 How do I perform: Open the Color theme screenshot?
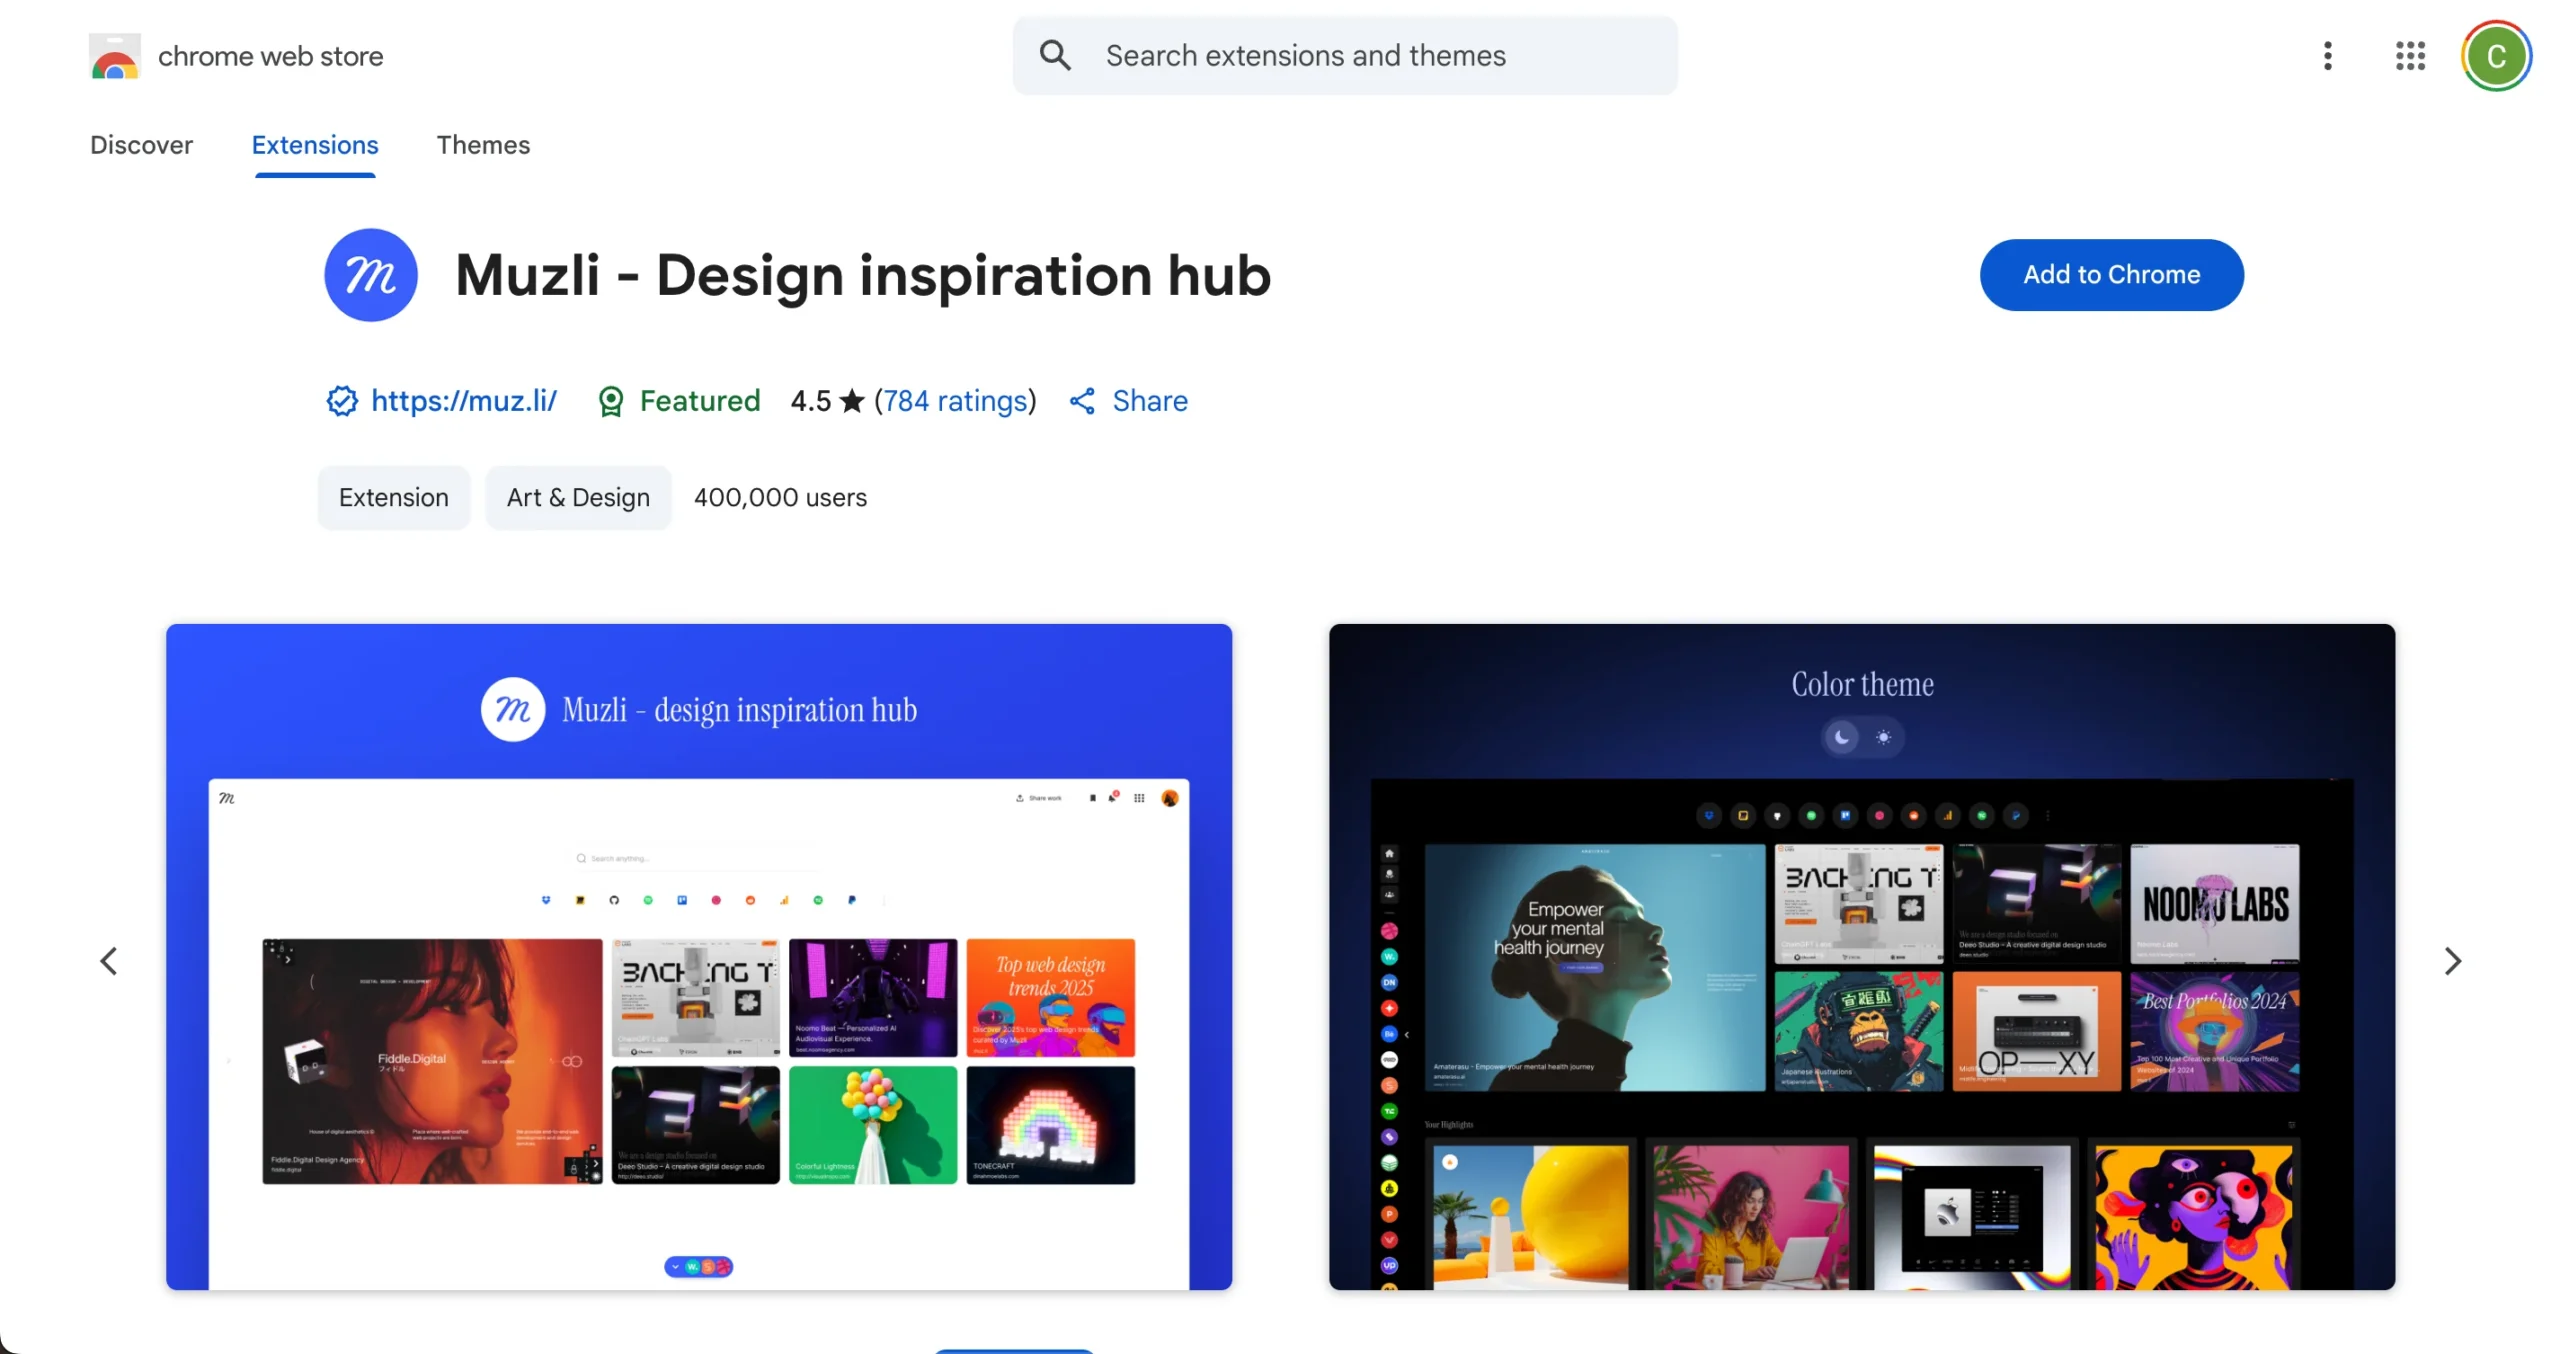(1861, 957)
